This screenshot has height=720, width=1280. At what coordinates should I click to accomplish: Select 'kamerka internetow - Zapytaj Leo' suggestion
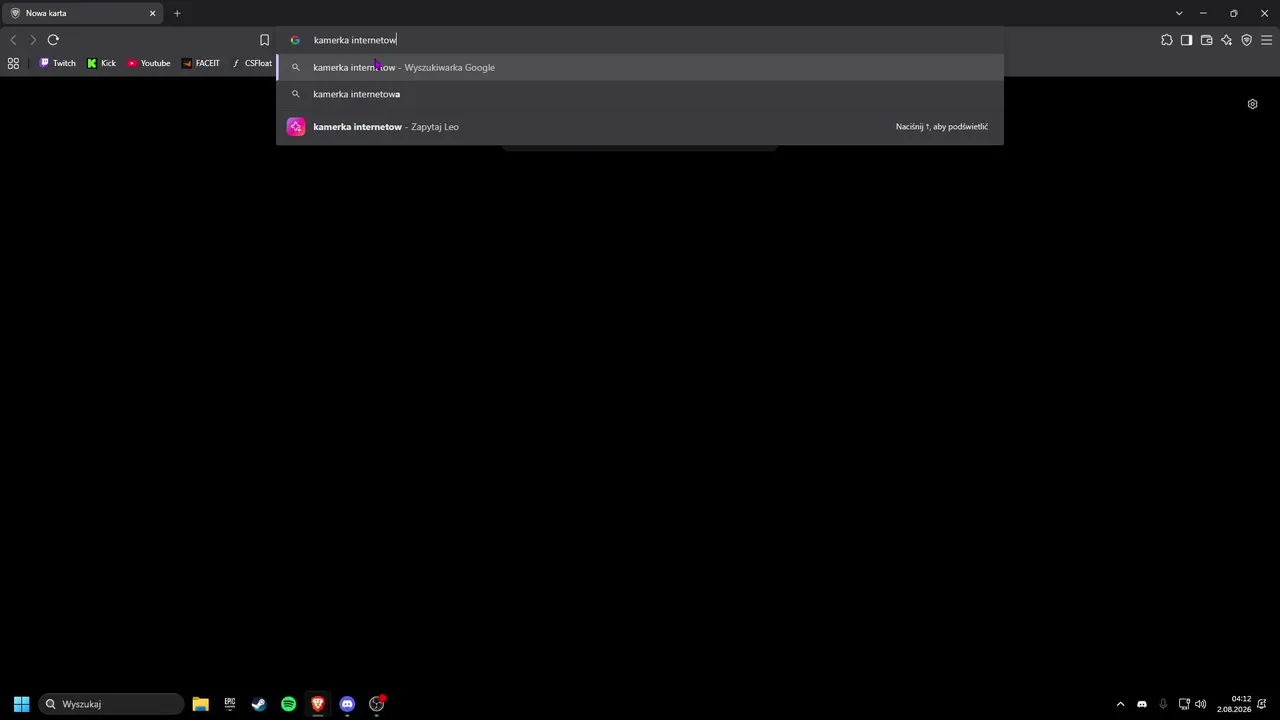point(640,127)
